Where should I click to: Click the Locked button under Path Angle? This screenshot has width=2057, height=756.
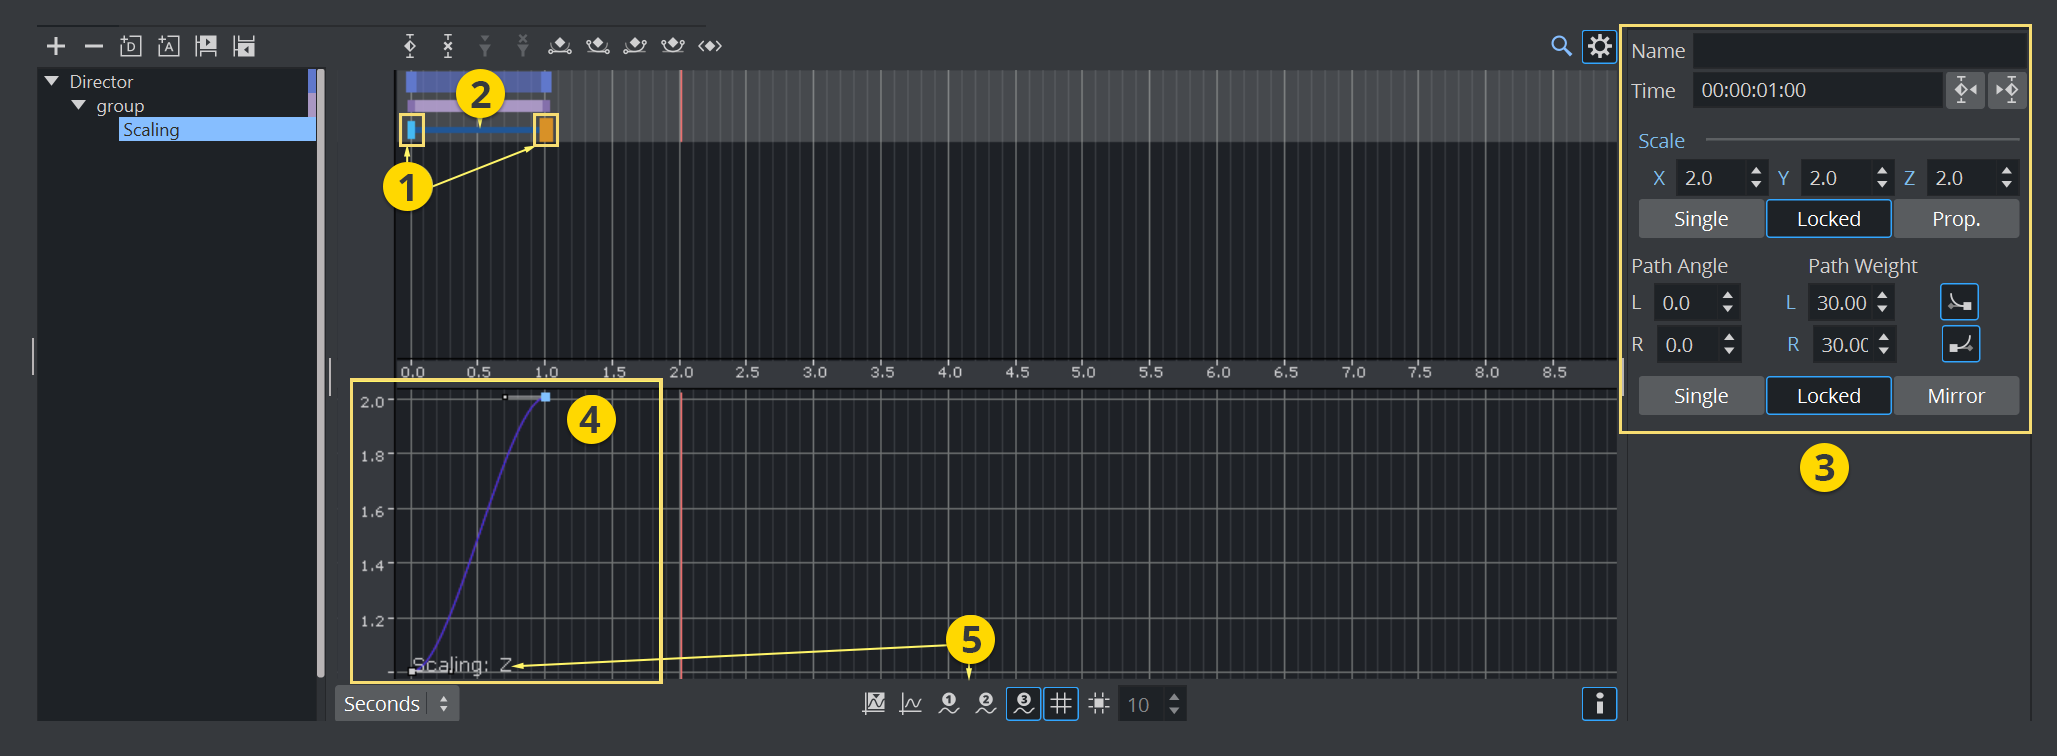[x=1828, y=396]
